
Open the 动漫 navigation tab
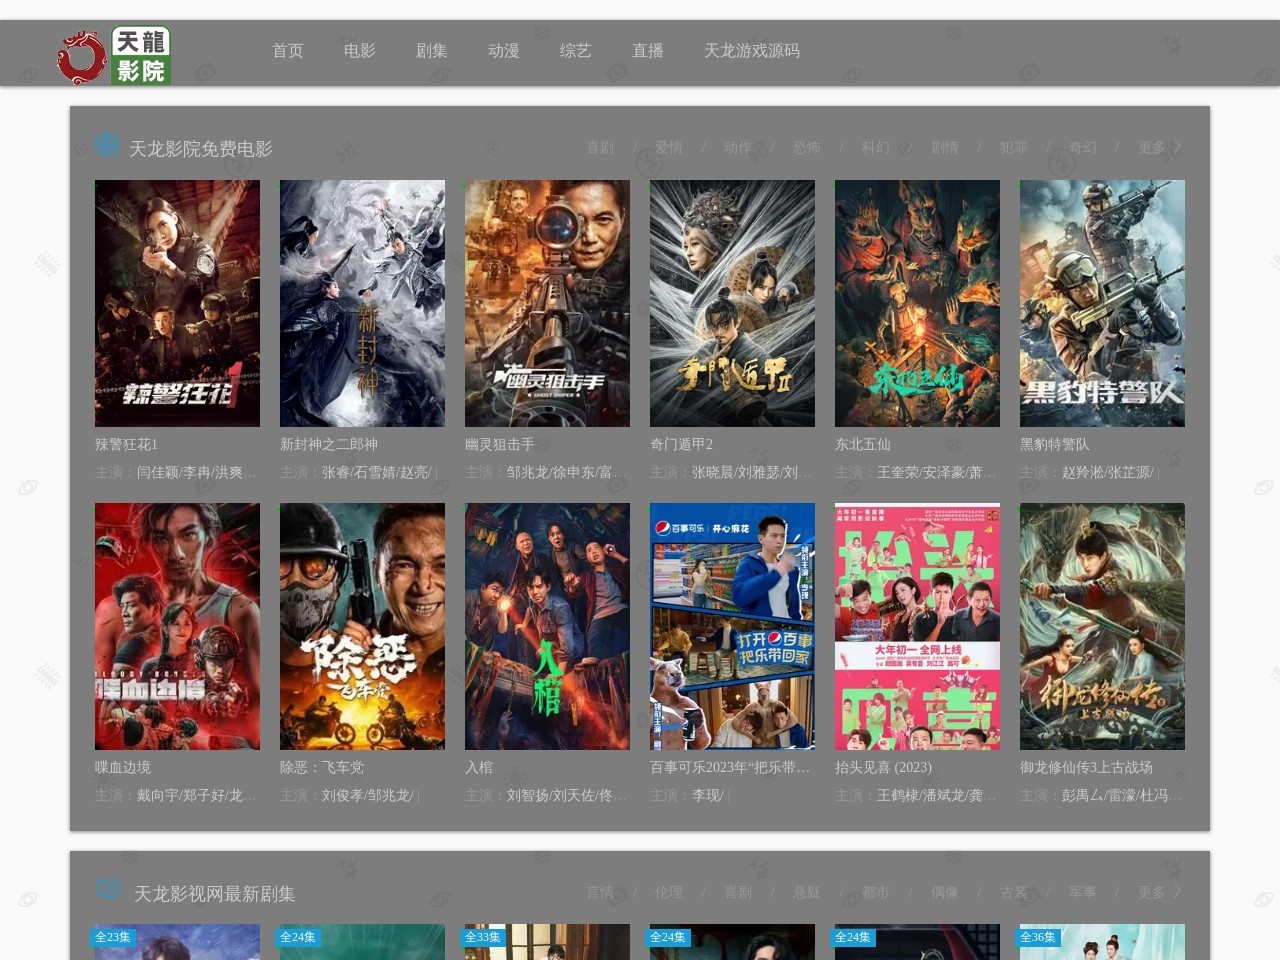coord(504,51)
